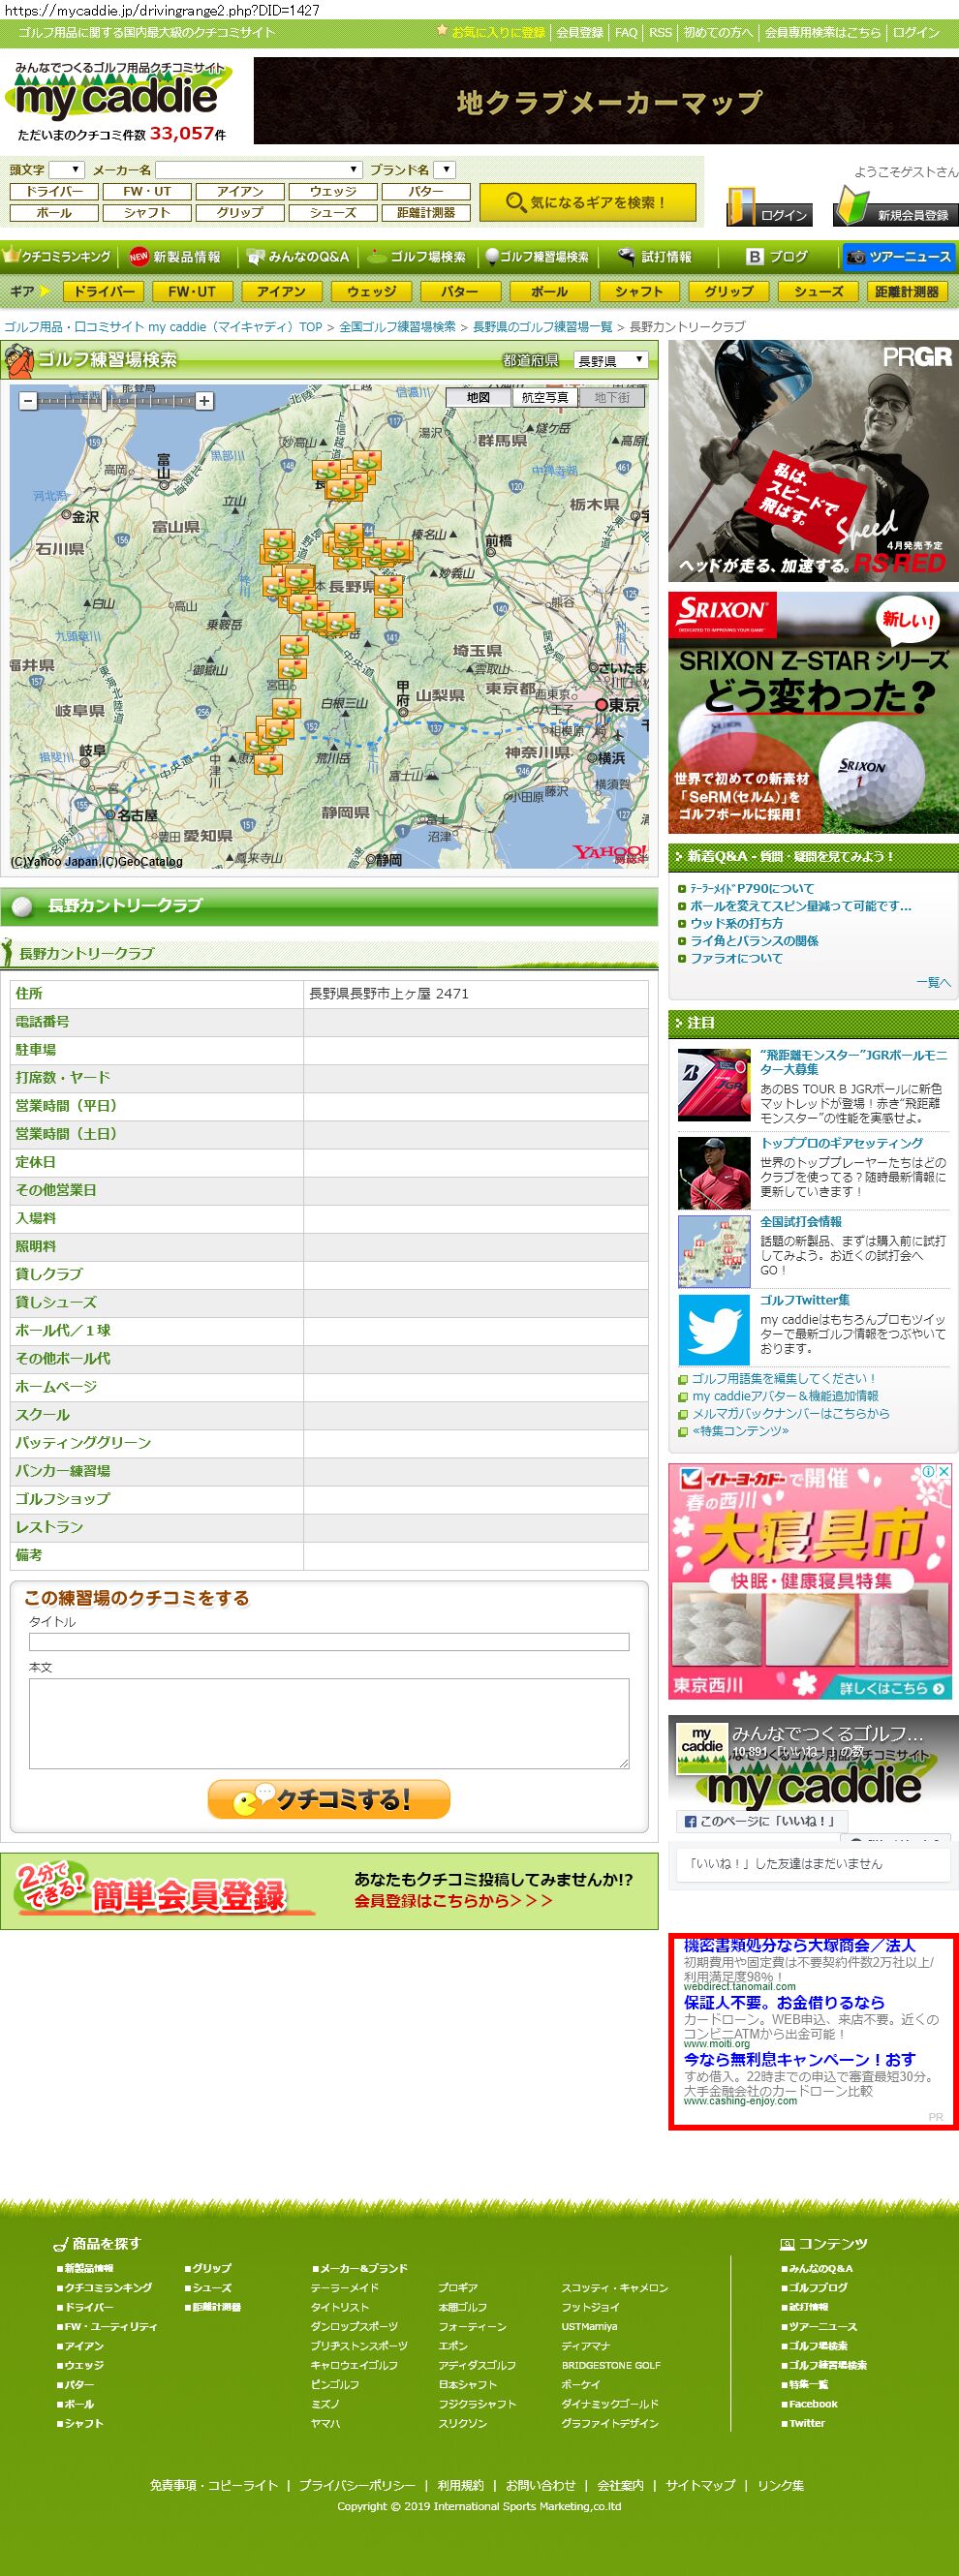Select 距離計測器 in green gear bar
The width and height of the screenshot is (959, 2576).
point(907,291)
